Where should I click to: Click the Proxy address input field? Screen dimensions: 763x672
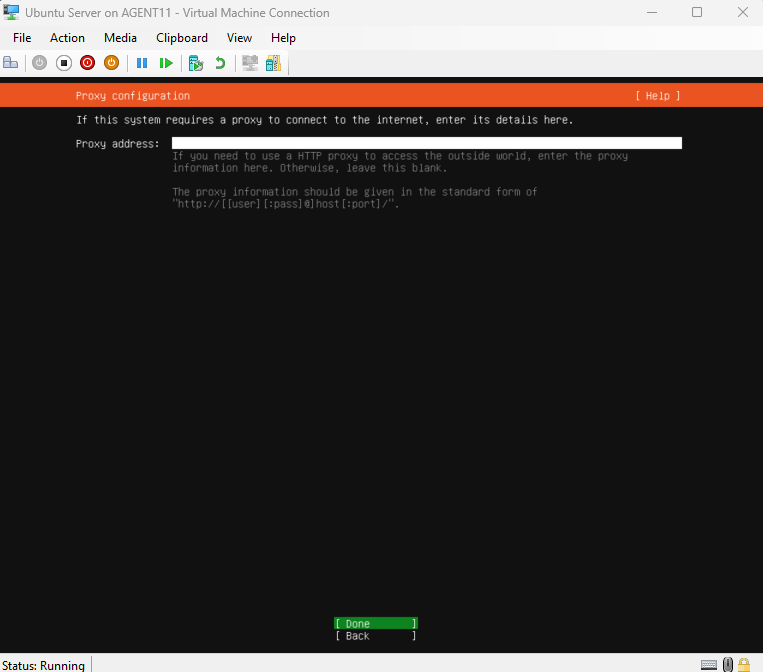[426, 144]
